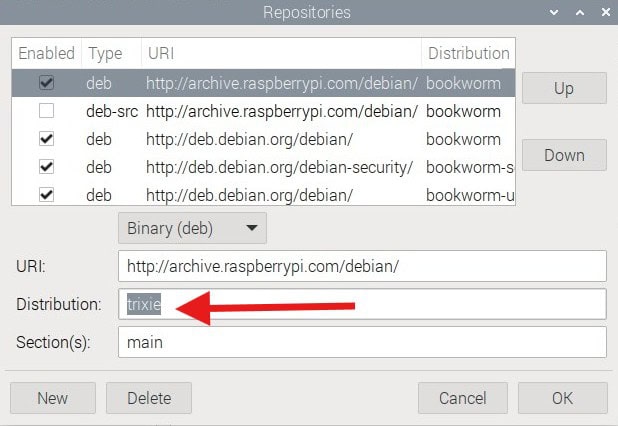This screenshot has height=426, width=618.
Task: Click the Up button to move repository
Action: point(564,88)
